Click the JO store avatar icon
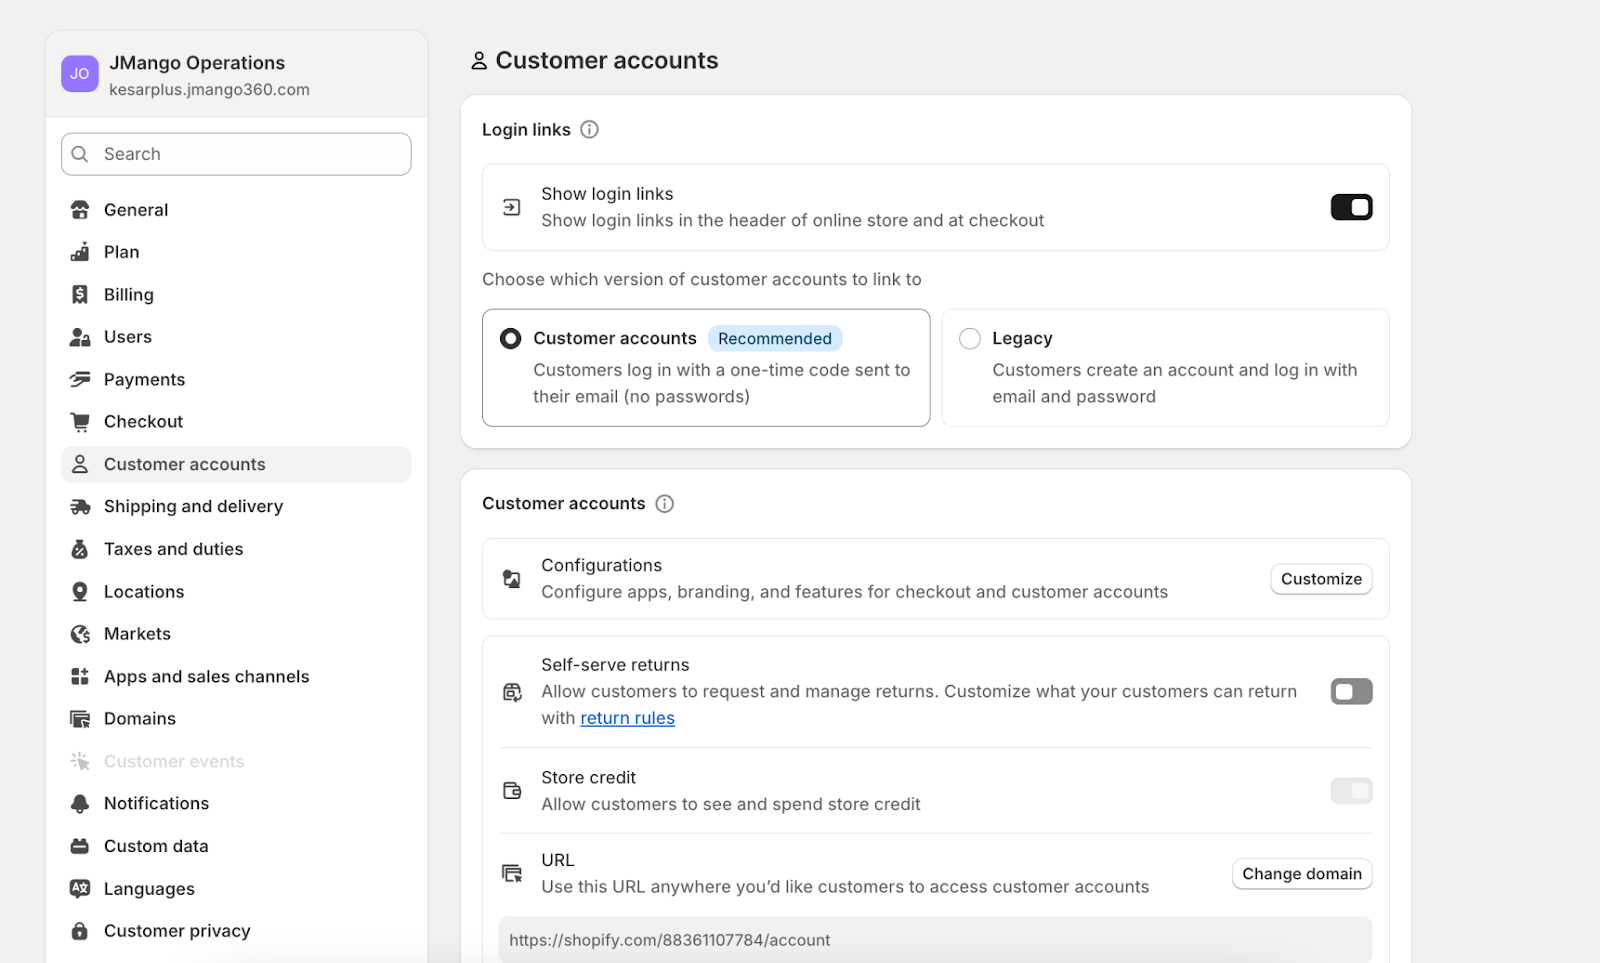 pos(80,74)
